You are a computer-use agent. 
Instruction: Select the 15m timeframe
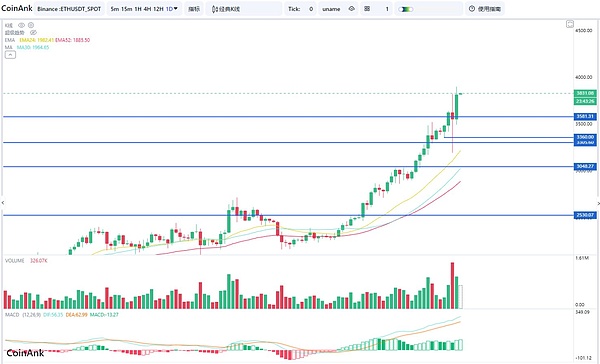[x=126, y=9]
